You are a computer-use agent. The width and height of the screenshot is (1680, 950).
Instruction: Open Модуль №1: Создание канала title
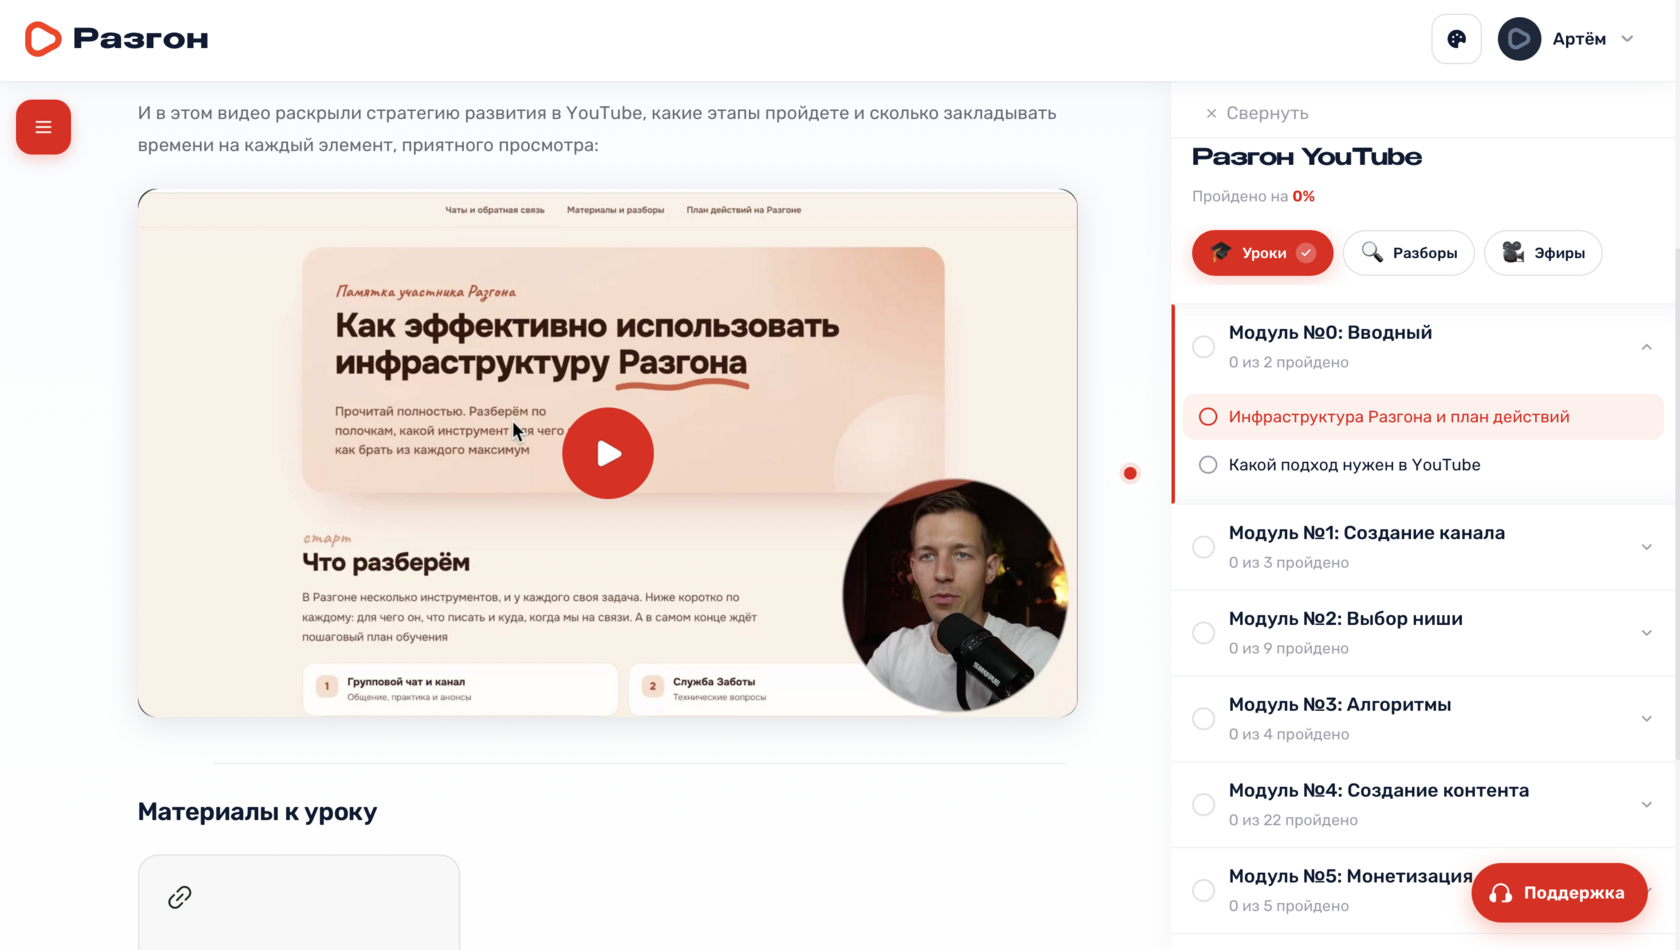1366,533
